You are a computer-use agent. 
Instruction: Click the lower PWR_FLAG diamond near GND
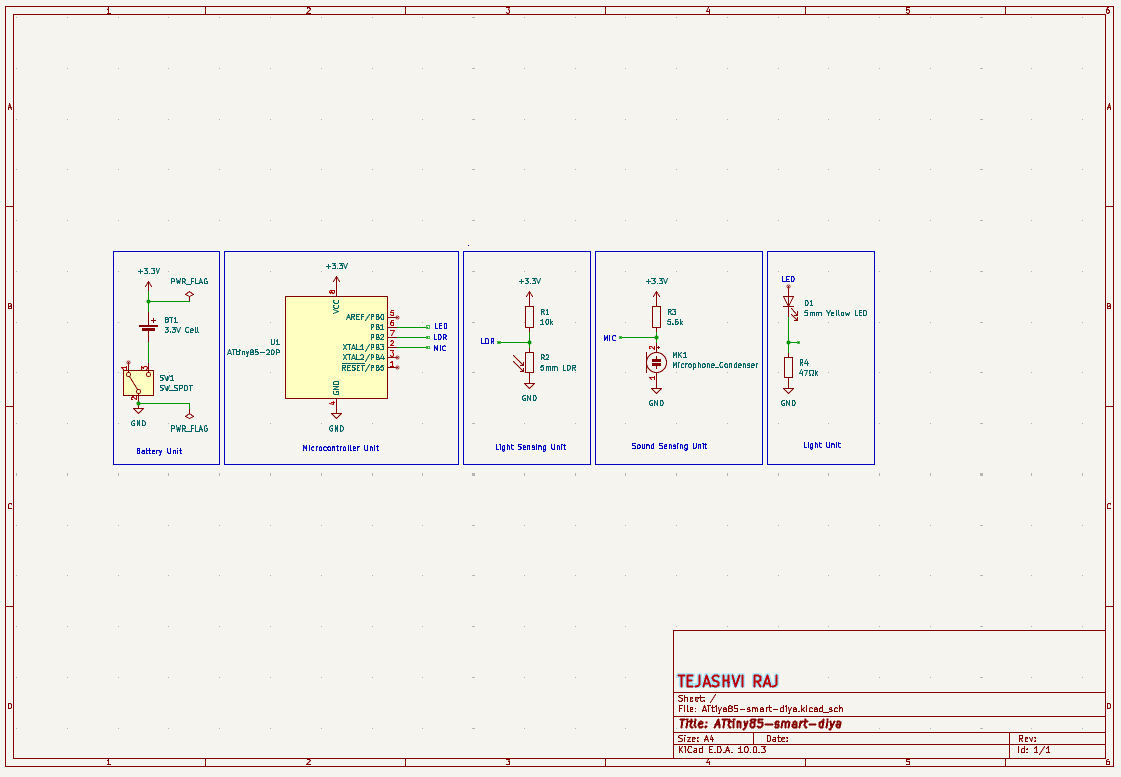pyautogui.click(x=189, y=415)
